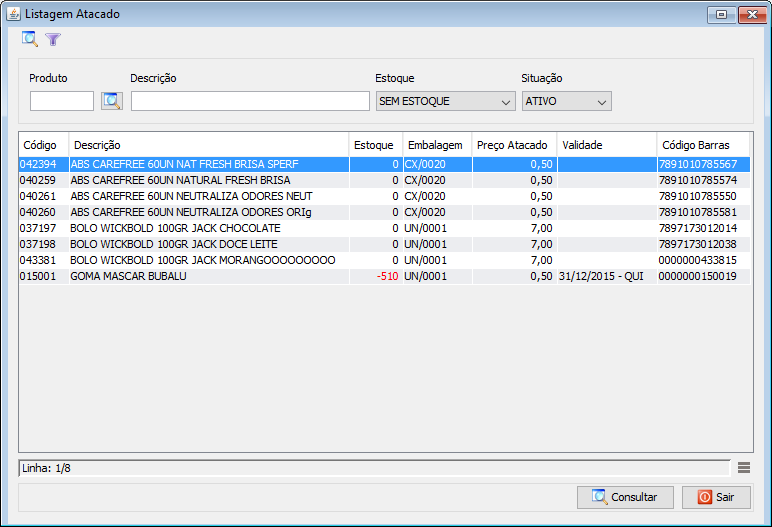This screenshot has height=527, width=772.
Task: Maximize the Listagem Atacado window
Action: (x=720, y=14)
